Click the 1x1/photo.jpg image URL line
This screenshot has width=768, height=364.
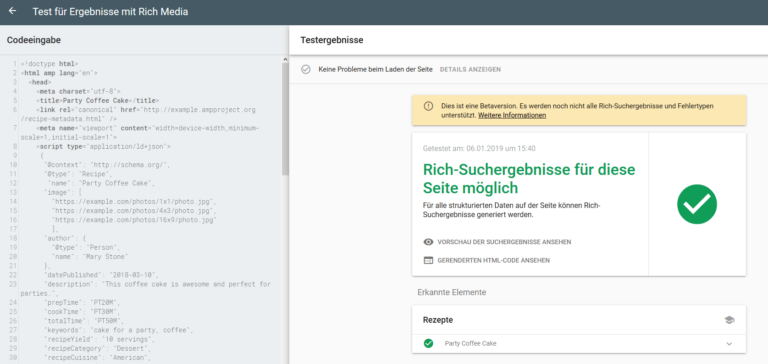pyautogui.click(x=134, y=201)
